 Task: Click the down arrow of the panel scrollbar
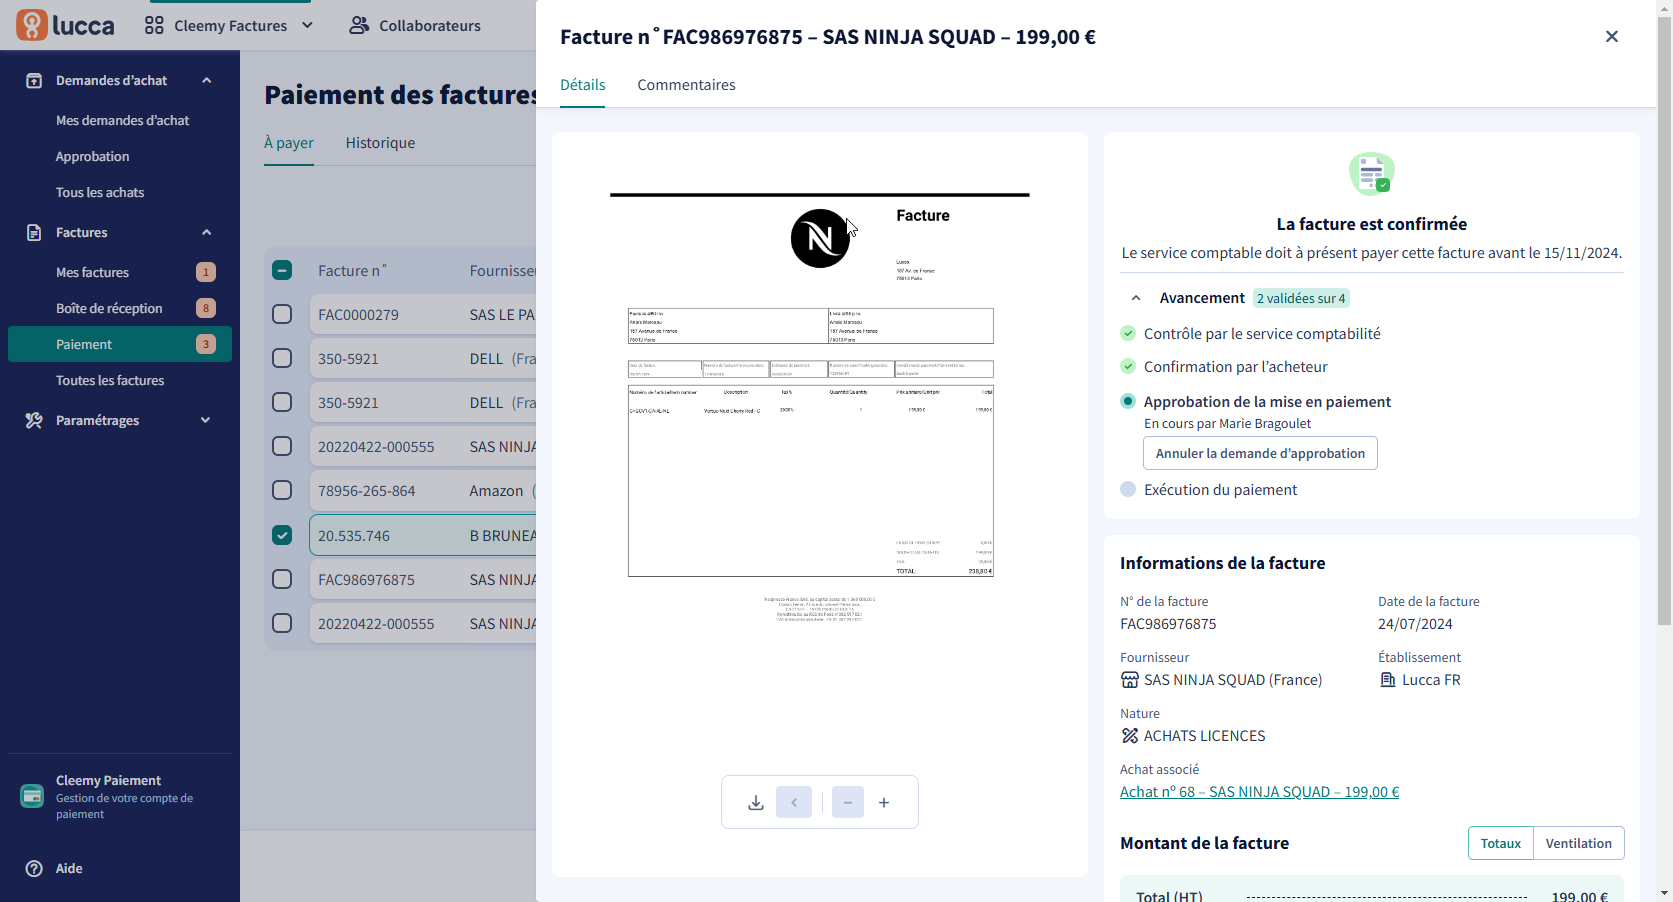click(1664, 893)
